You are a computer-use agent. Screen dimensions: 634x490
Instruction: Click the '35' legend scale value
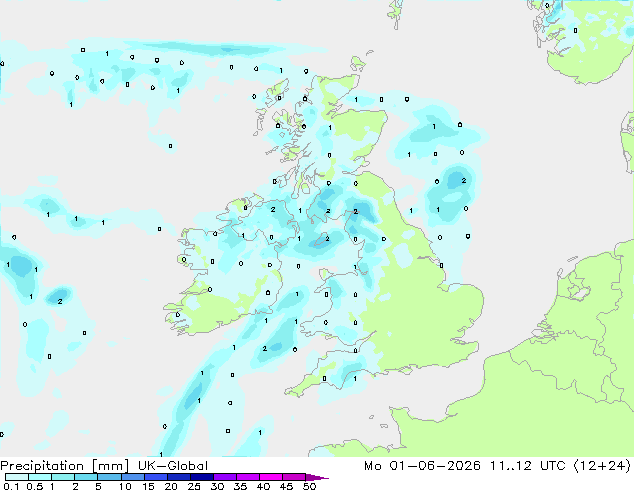coord(240,486)
